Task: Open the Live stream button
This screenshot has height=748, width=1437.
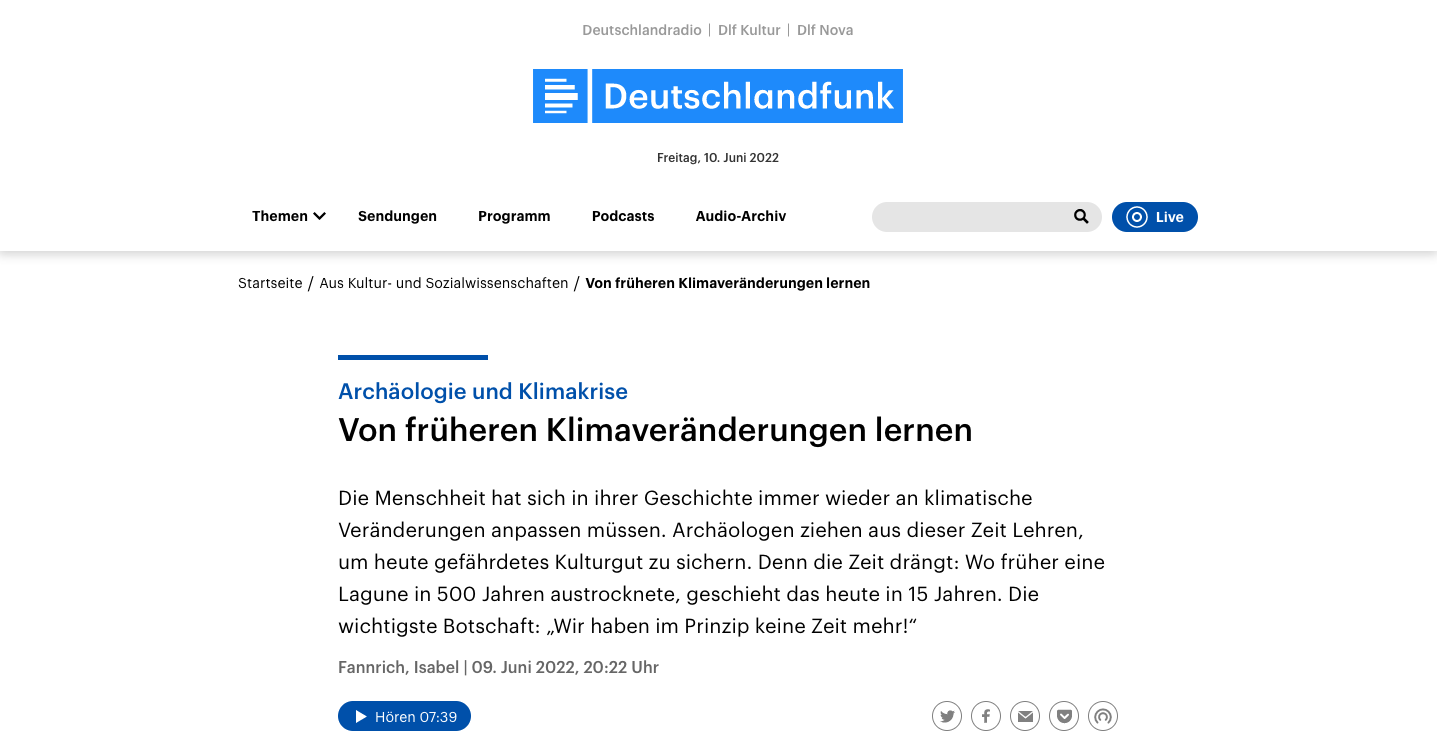Action: click(1155, 217)
